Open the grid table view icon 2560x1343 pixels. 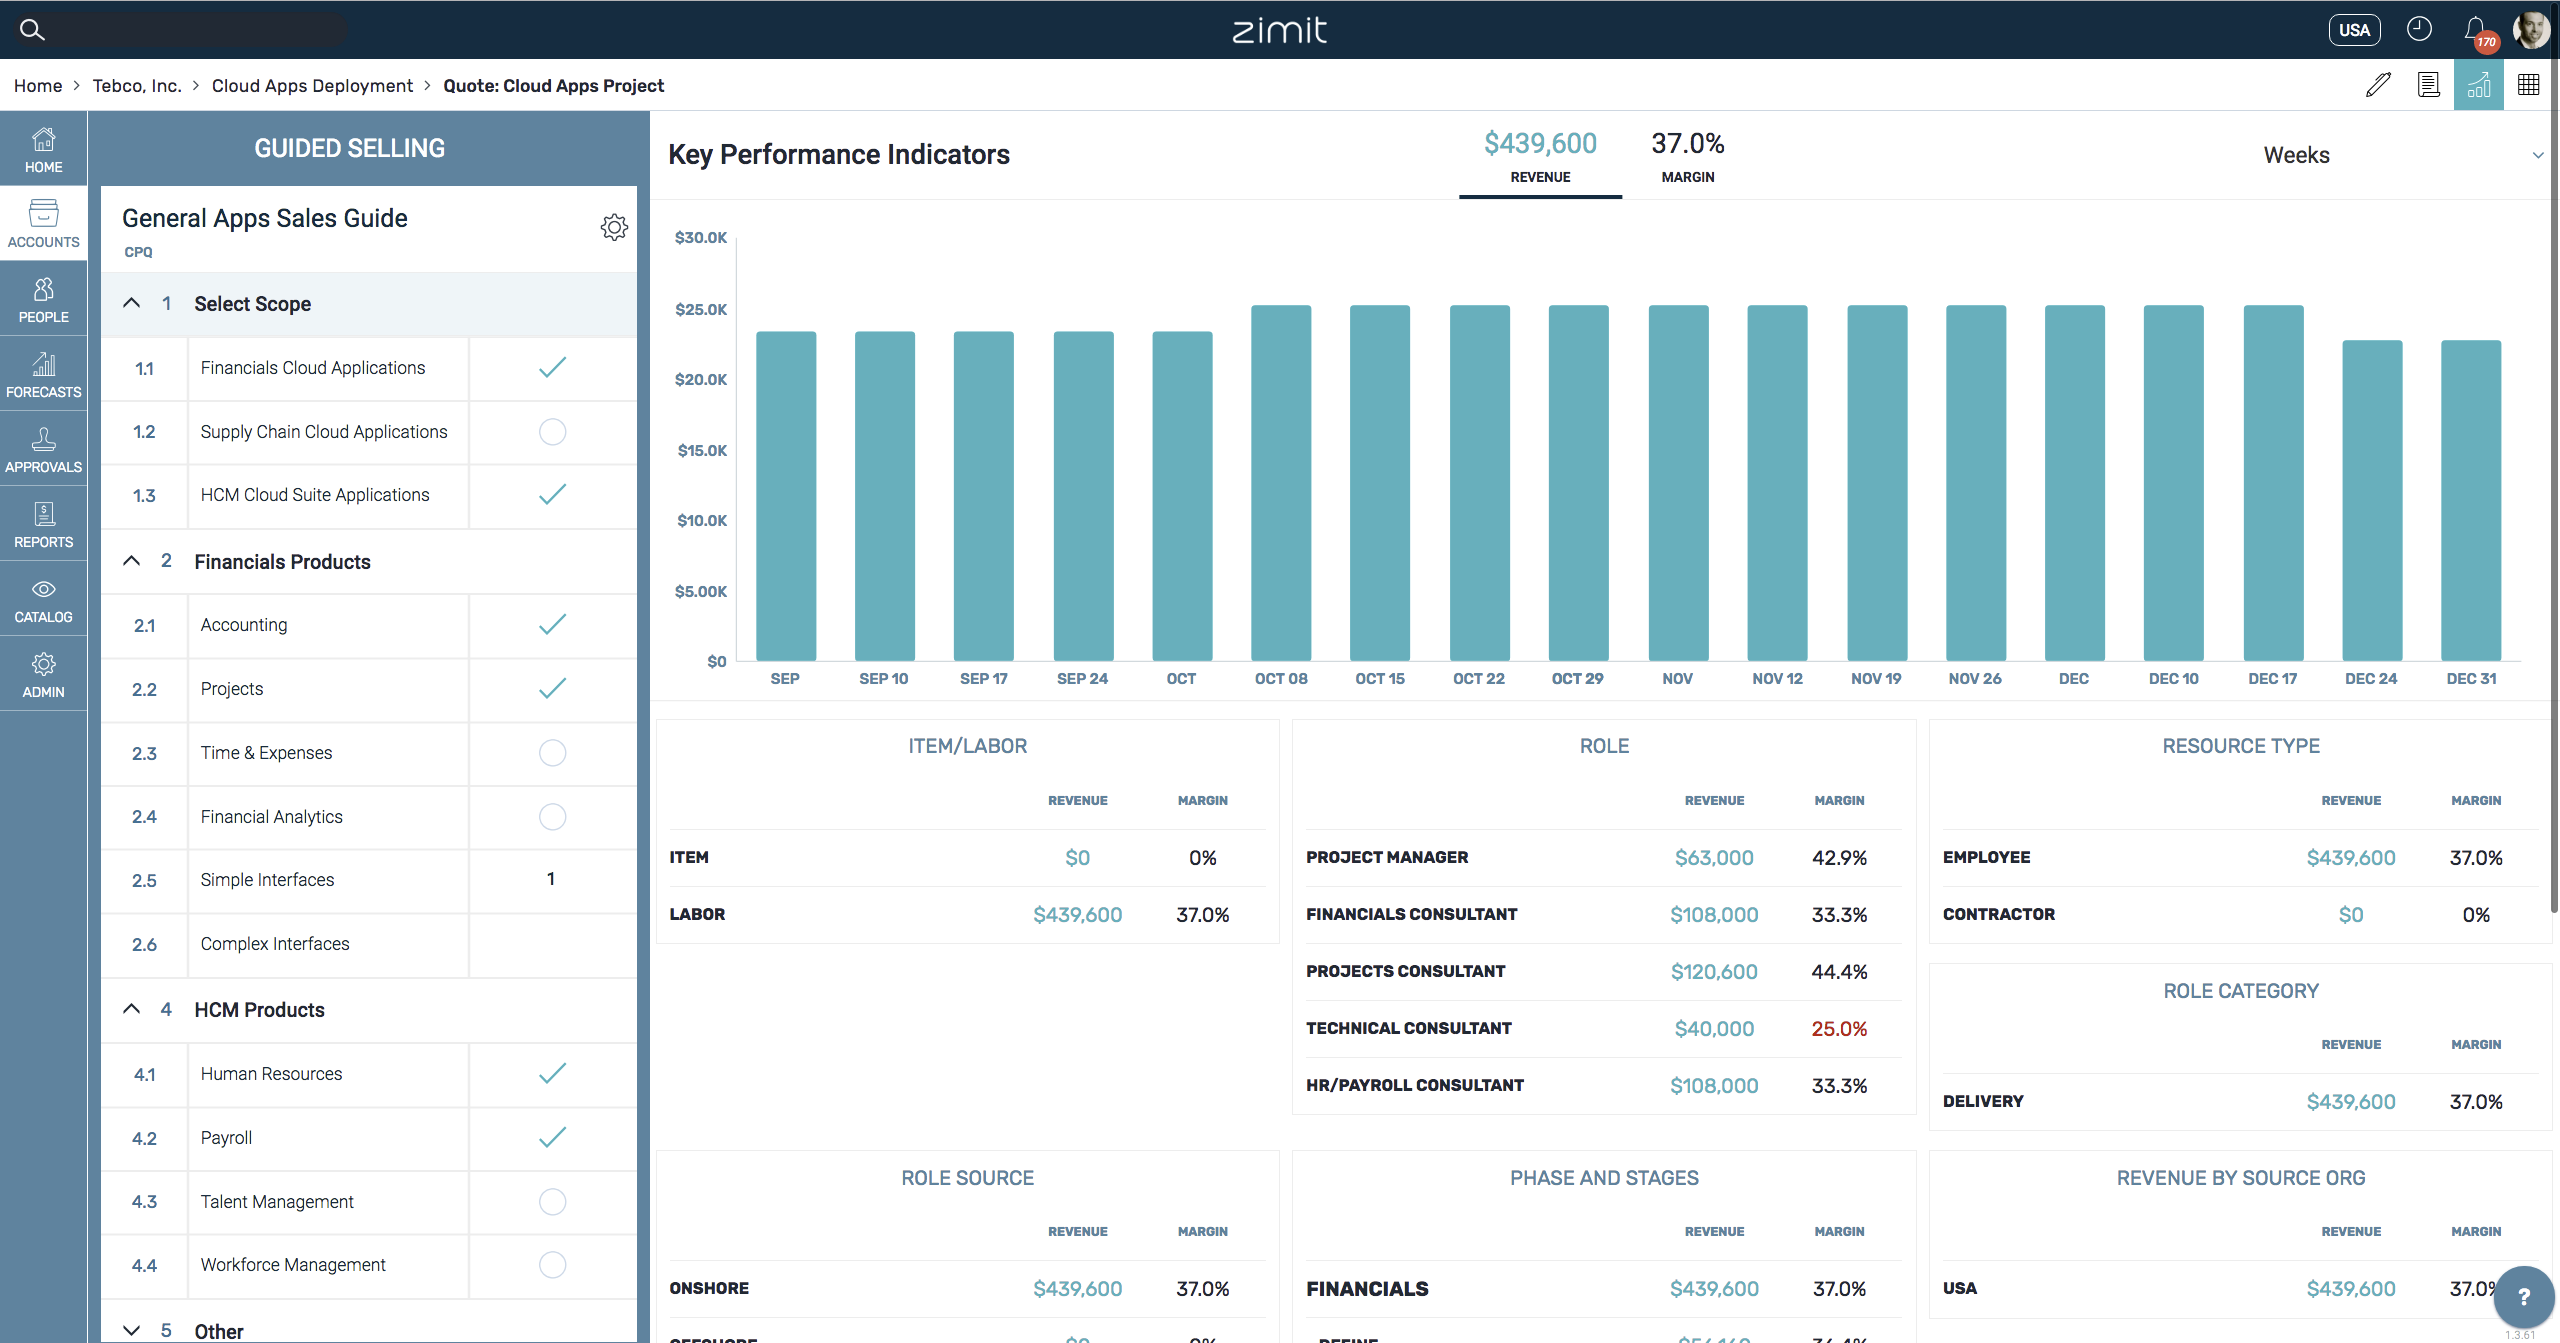coord(2528,85)
